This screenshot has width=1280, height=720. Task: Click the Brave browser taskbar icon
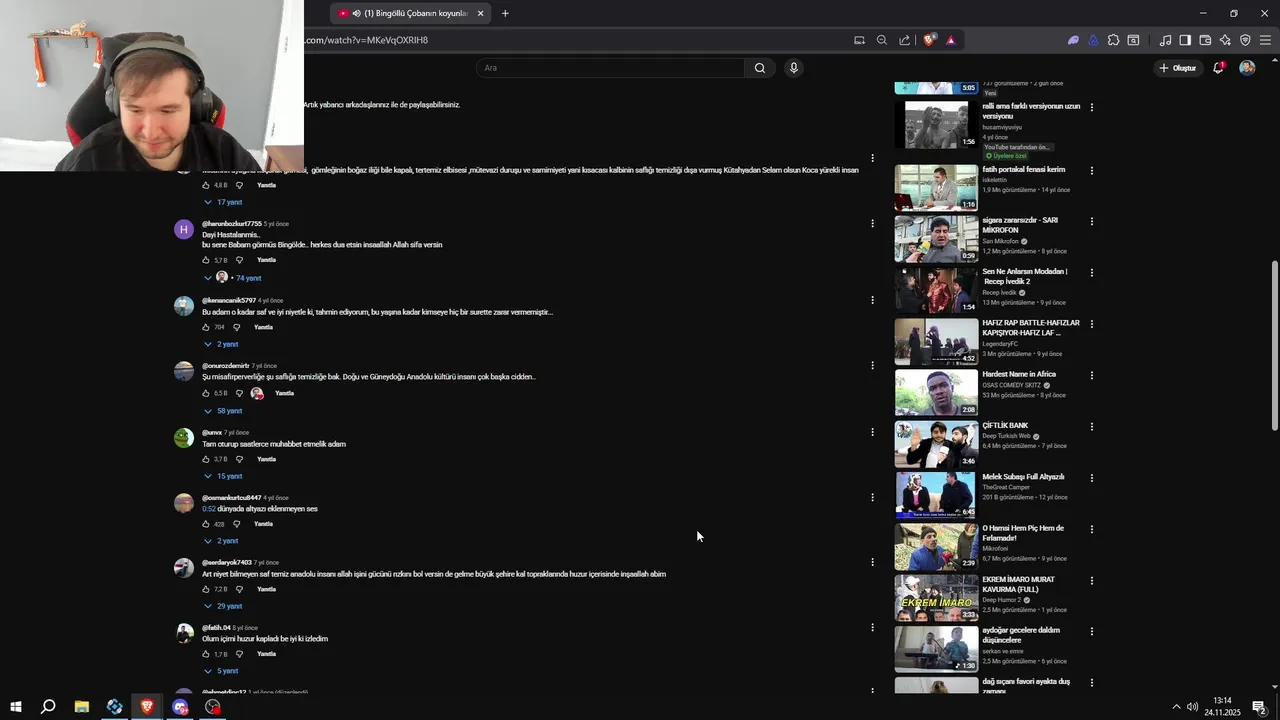147,707
